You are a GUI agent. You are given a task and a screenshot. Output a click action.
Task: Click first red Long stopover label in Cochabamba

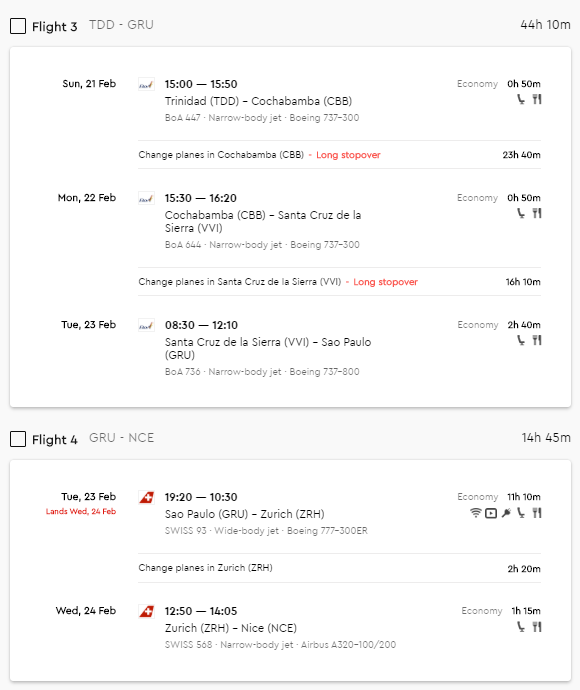(348, 155)
